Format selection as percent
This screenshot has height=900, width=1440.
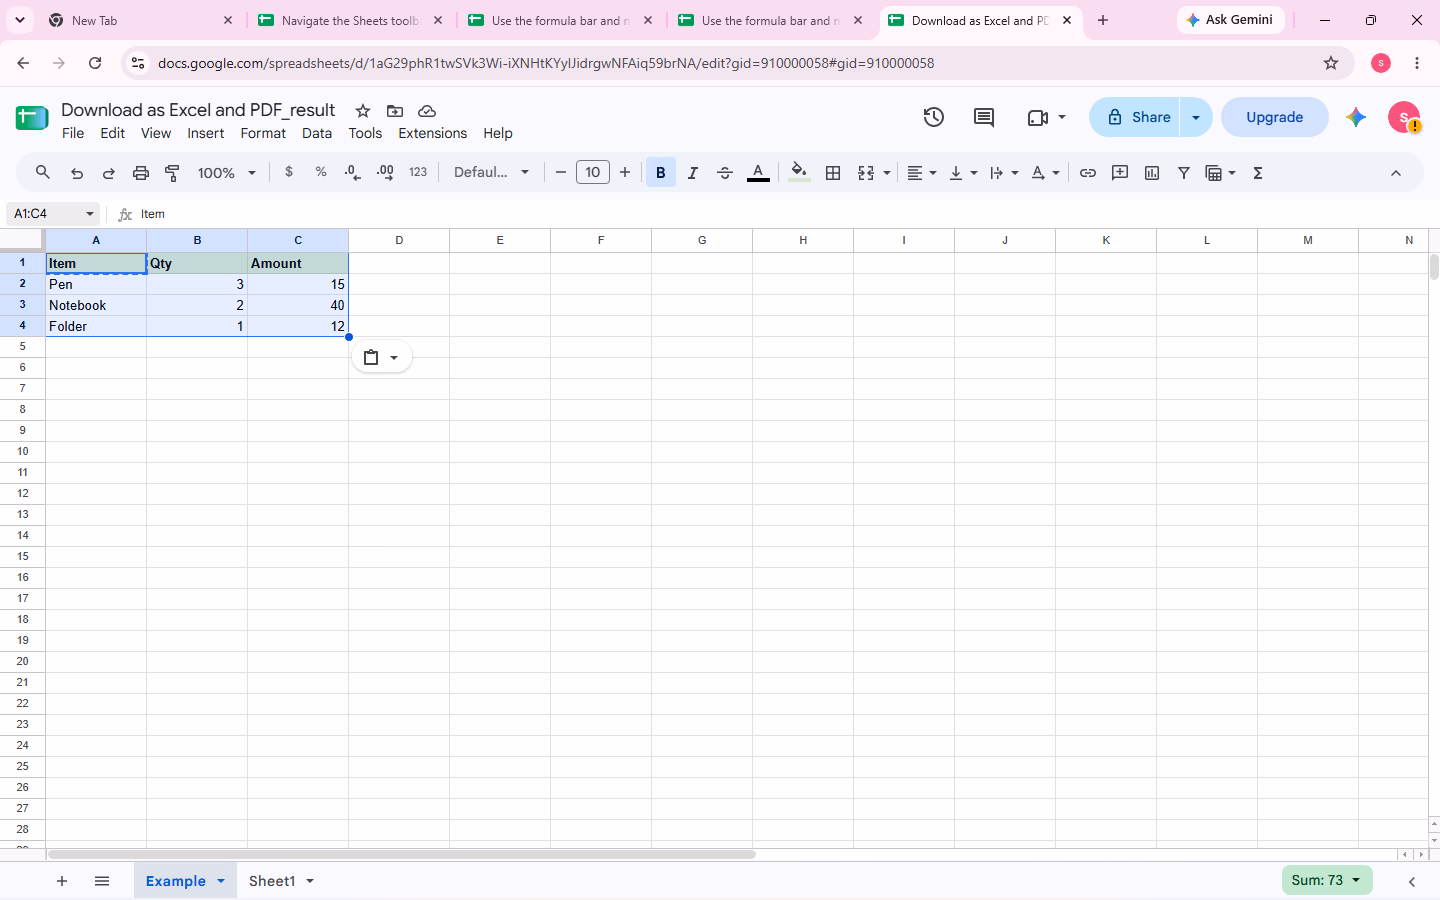321,172
